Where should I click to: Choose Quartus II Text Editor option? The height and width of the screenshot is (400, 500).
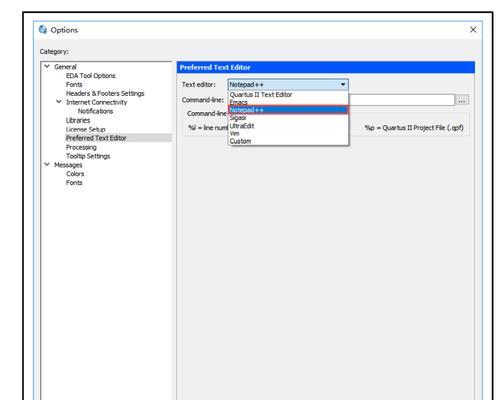pos(288,95)
